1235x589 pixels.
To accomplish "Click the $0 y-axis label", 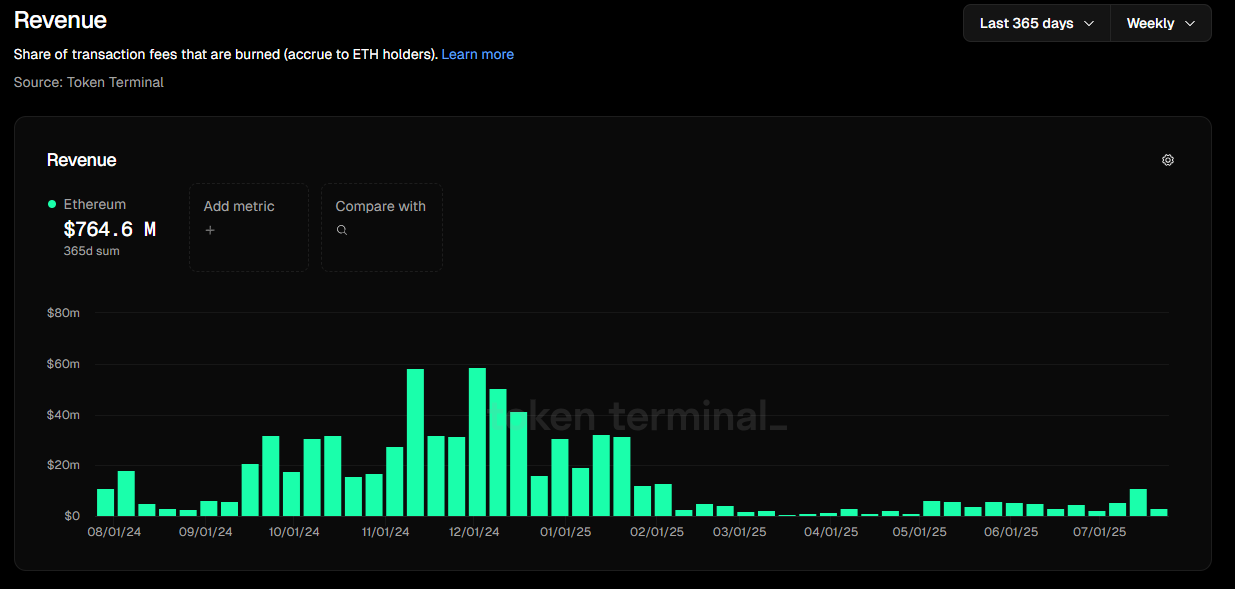I will click(x=72, y=516).
